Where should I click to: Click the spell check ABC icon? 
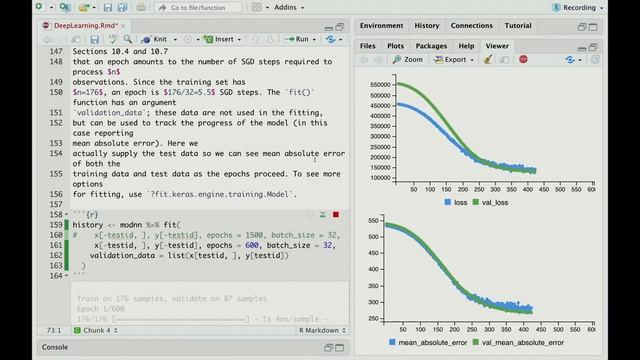(x=113, y=39)
